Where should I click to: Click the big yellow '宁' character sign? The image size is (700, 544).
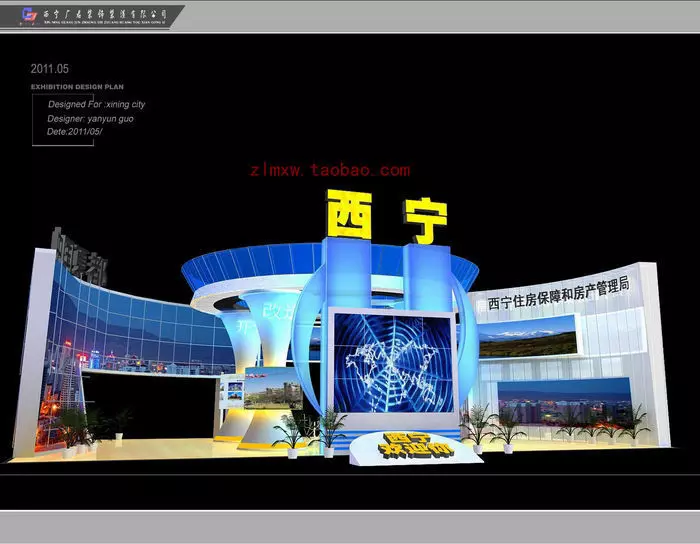click(425, 220)
